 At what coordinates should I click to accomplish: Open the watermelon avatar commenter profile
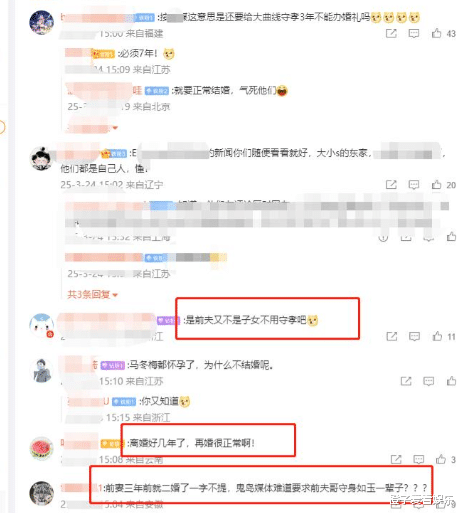[x=41, y=448]
